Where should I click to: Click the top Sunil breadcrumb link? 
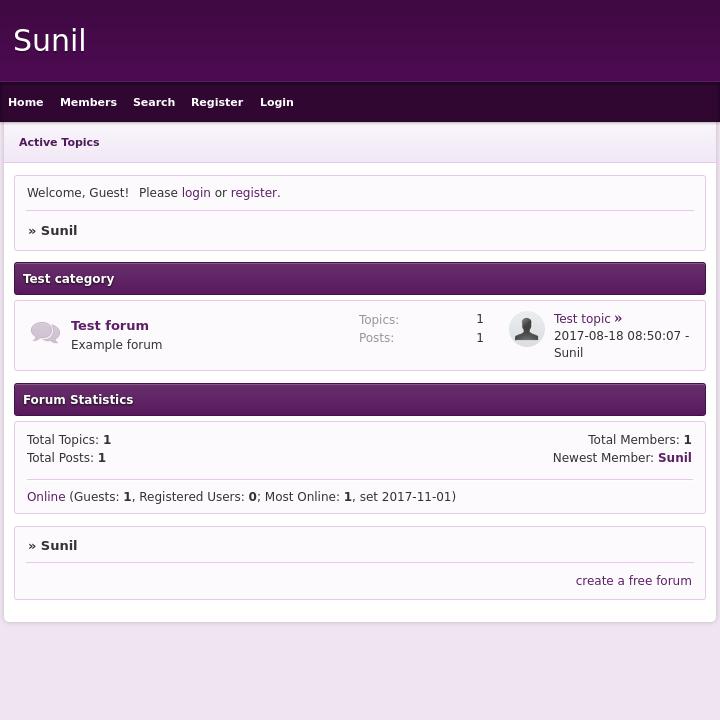pos(59,231)
